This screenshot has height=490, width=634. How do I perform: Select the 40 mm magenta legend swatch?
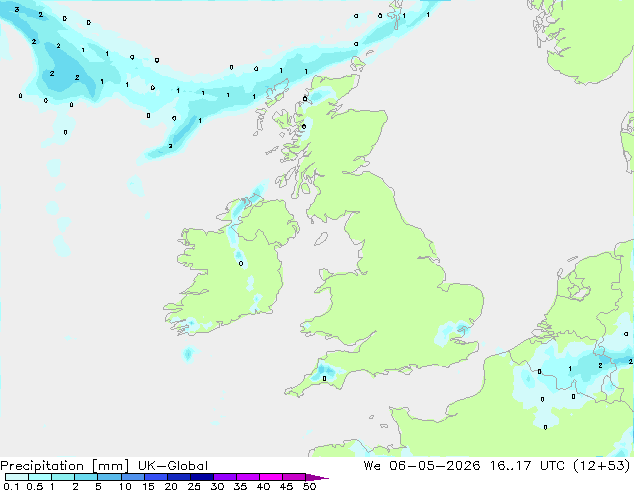(271, 477)
